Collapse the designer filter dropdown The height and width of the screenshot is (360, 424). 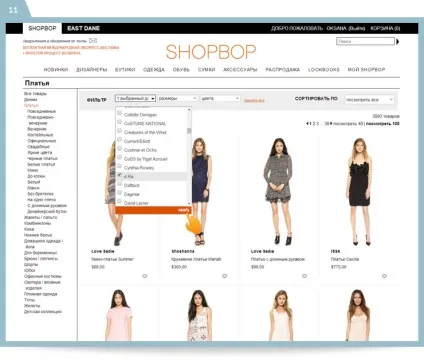[135, 98]
